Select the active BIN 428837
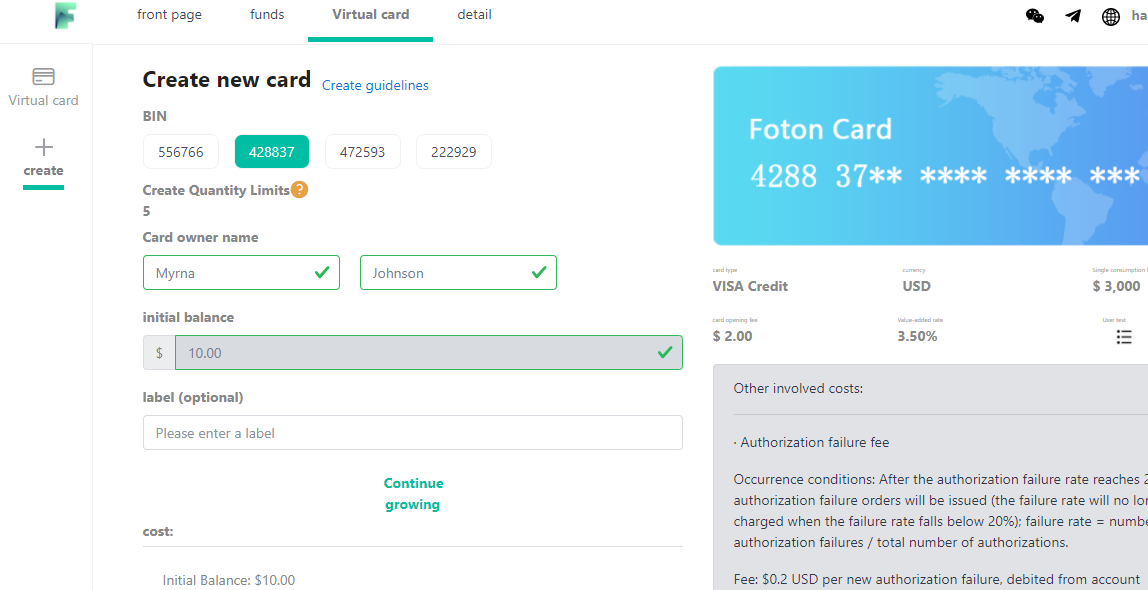Image resolution: width=1148 pixels, height=590 pixels. (x=272, y=152)
